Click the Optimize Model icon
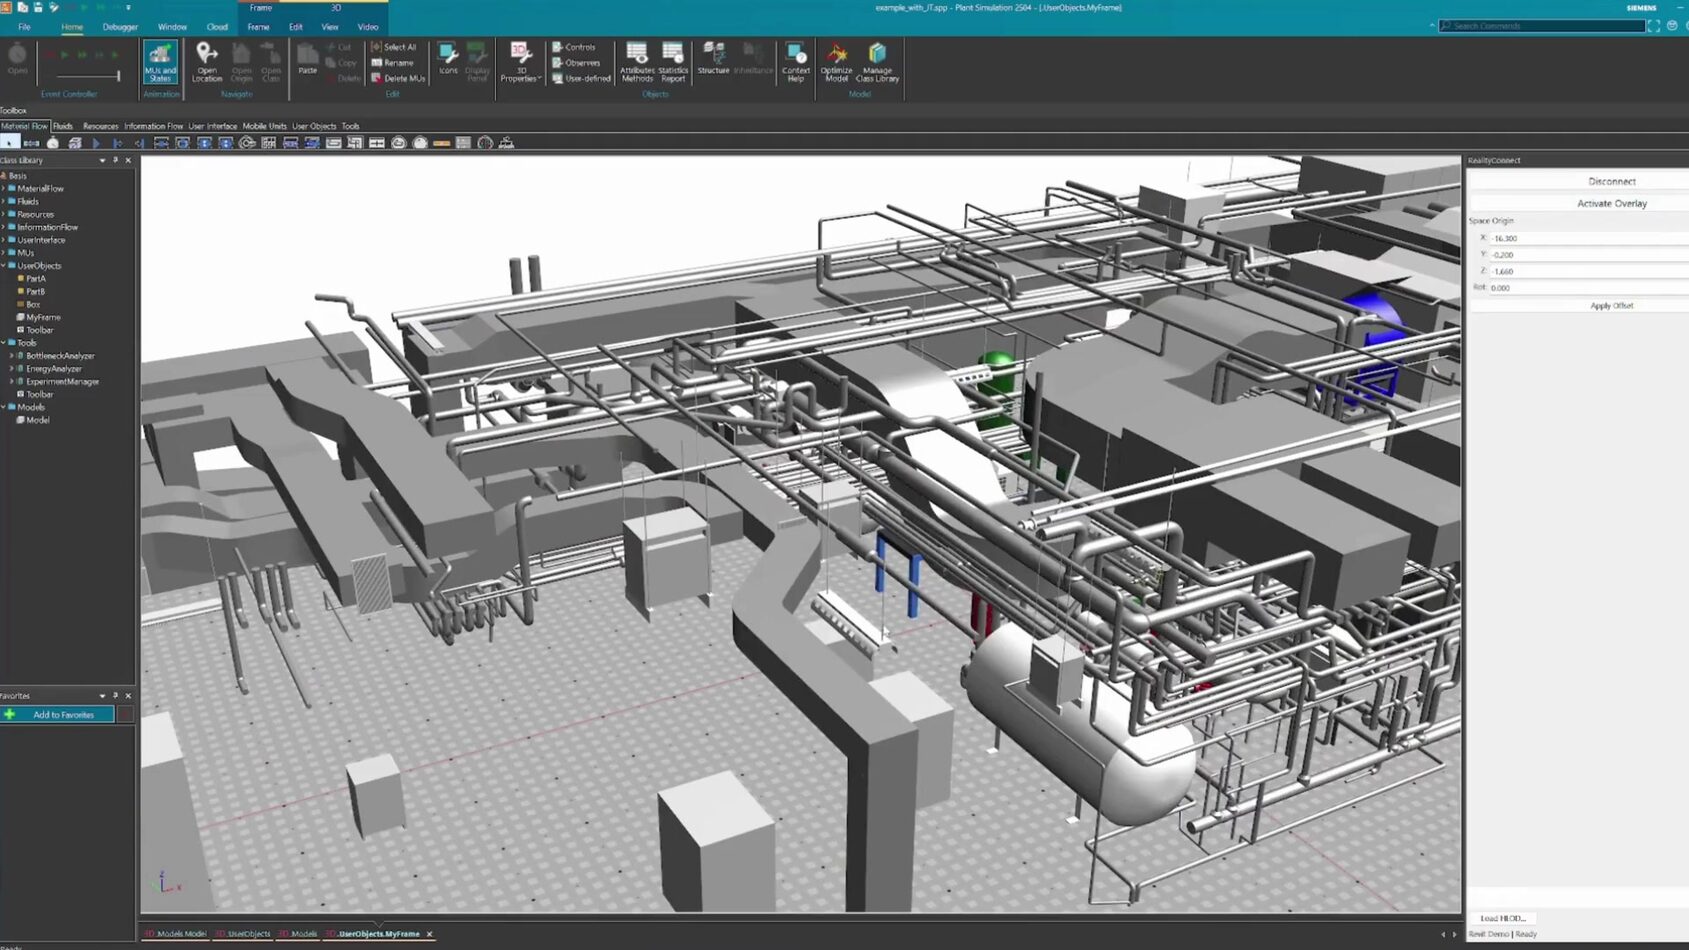 836,62
